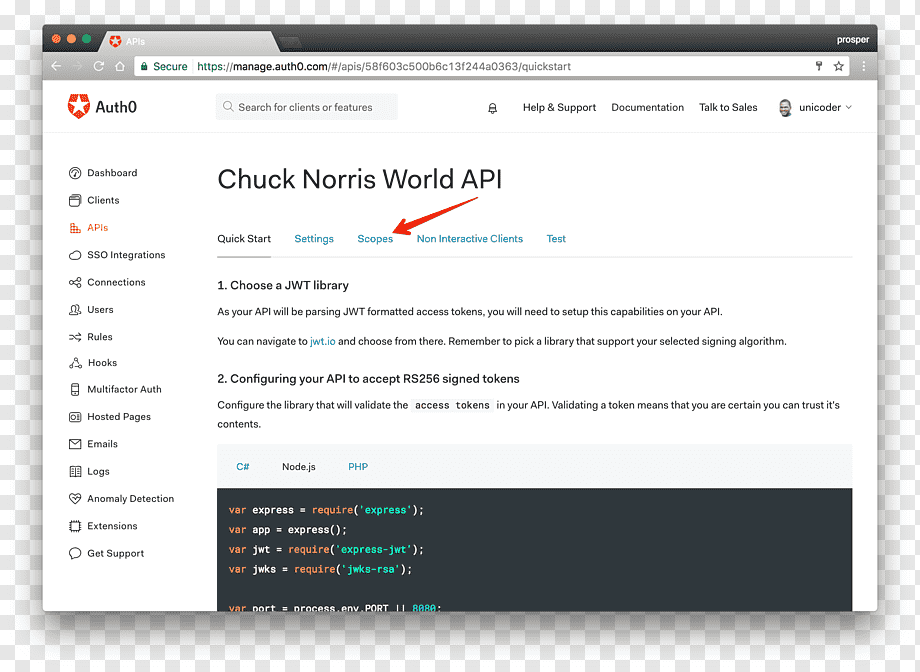
Task: Follow the jwt.io link
Action: tap(322, 341)
